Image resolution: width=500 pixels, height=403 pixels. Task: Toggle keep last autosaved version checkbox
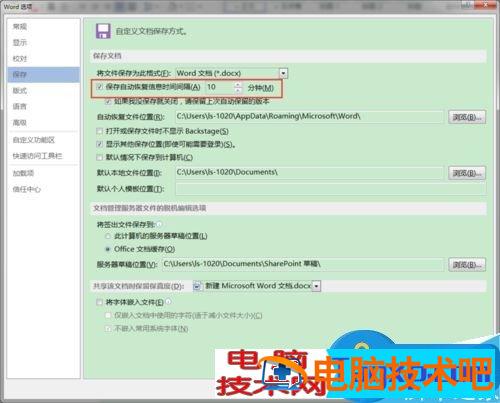coord(108,101)
